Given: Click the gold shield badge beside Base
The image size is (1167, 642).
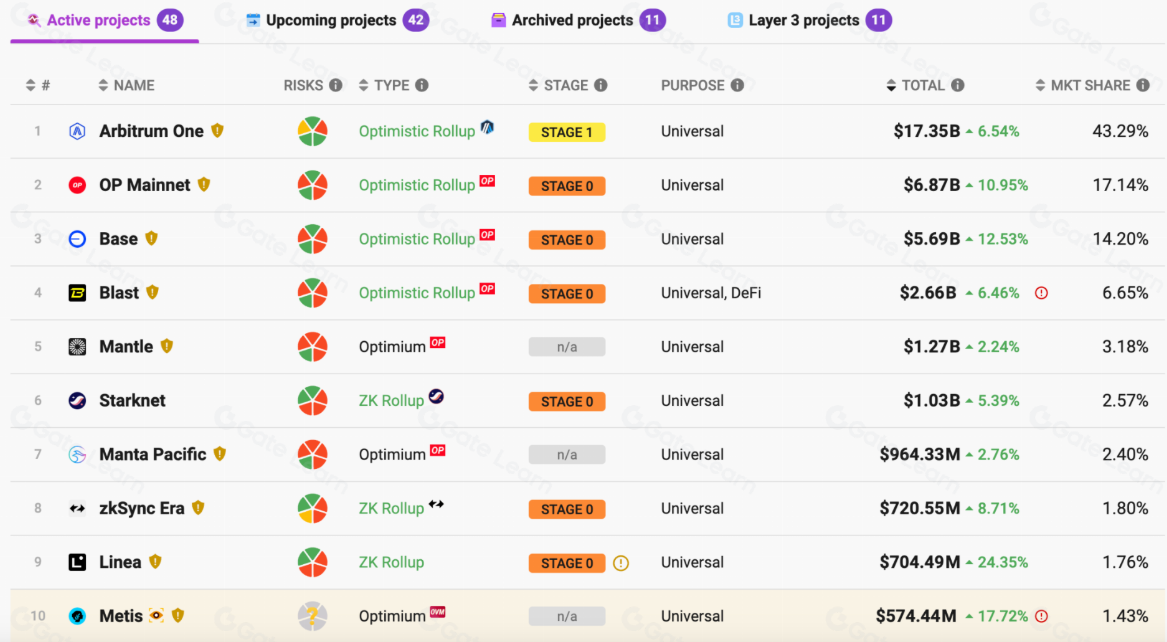Looking at the screenshot, I should click(x=152, y=239).
